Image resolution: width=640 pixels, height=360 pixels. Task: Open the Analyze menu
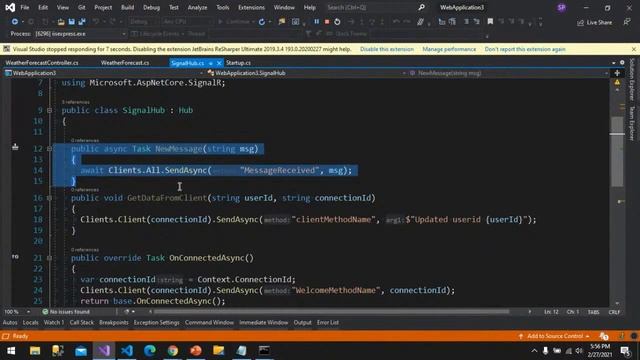click(197, 7)
